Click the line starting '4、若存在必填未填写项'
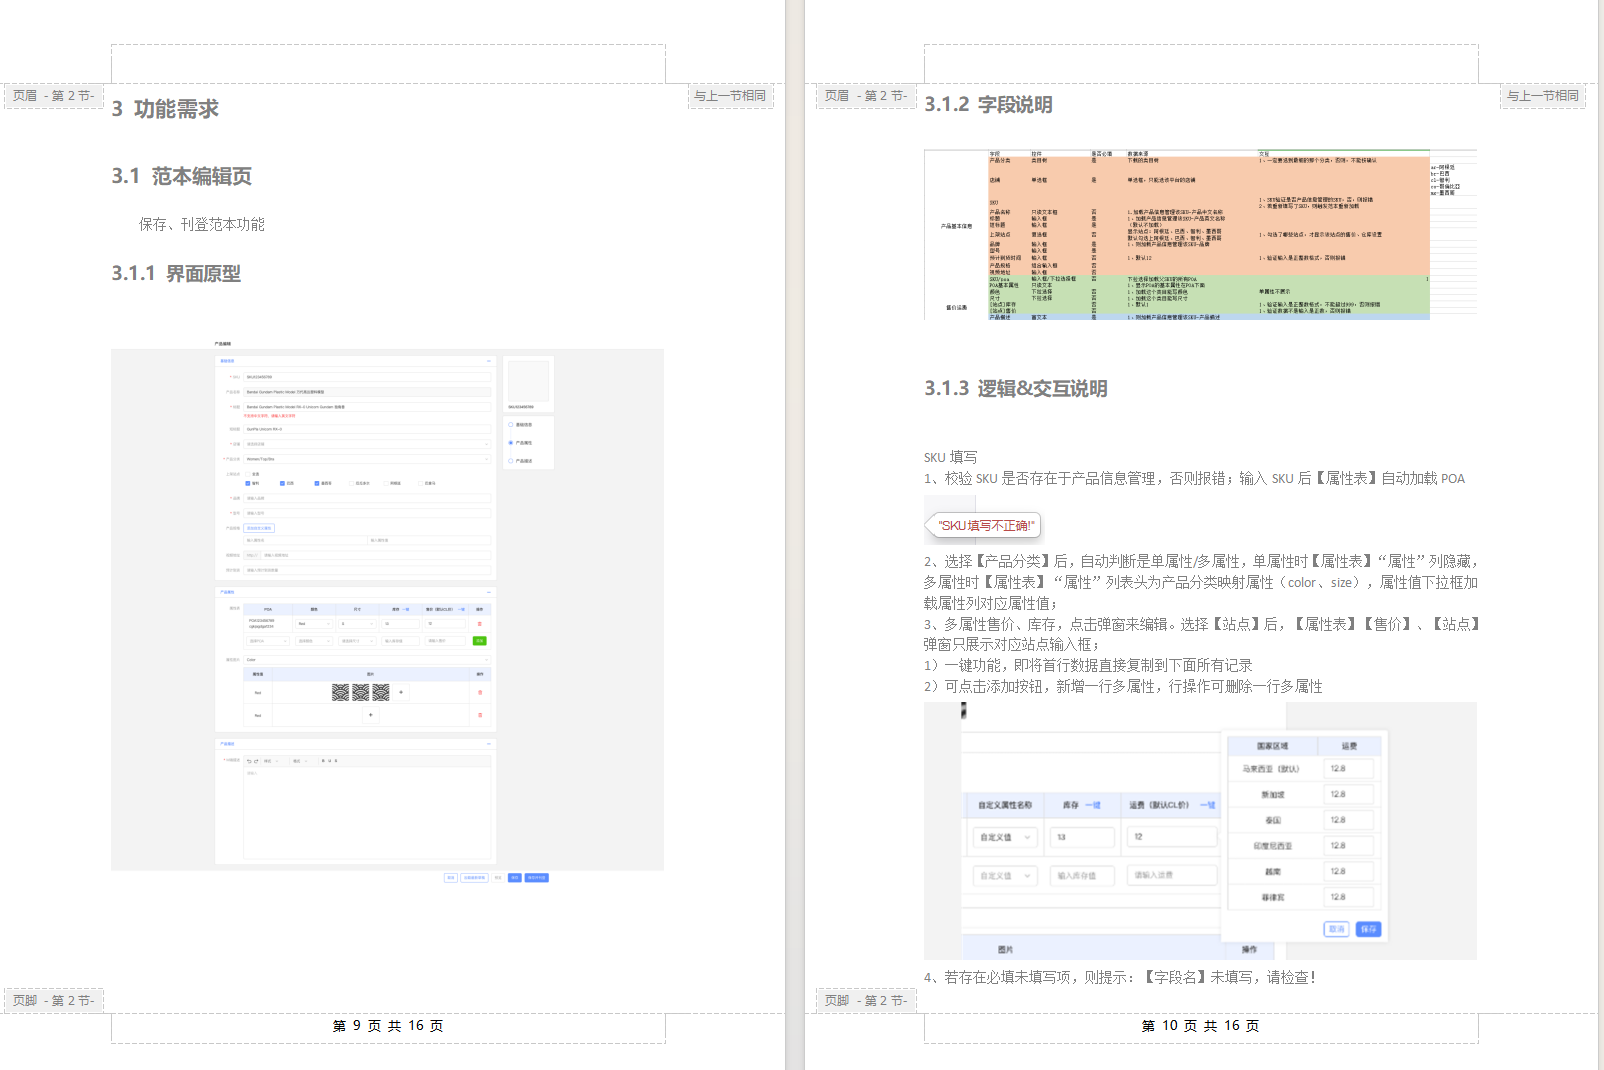This screenshot has height=1070, width=1604. [1120, 977]
